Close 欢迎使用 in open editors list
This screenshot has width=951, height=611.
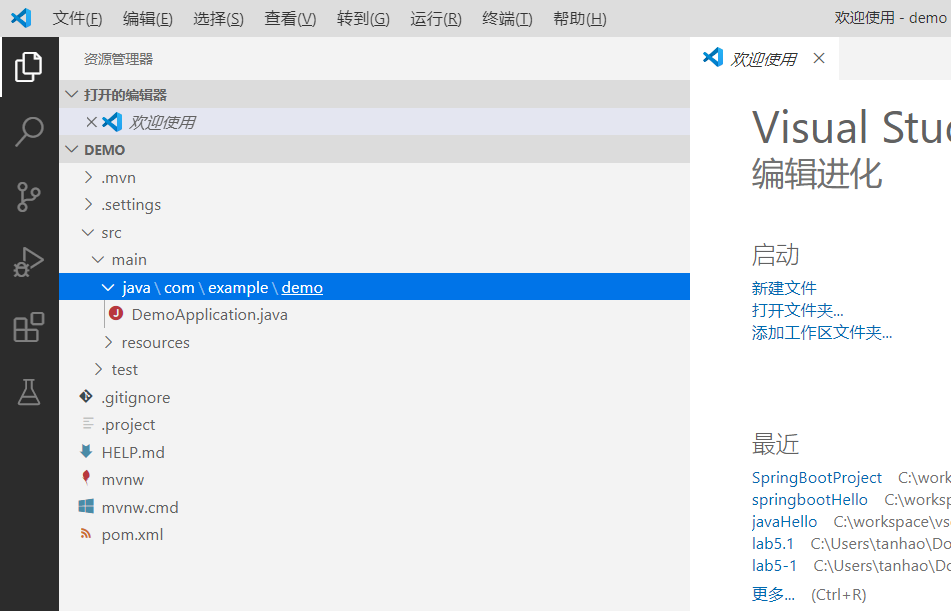point(92,122)
